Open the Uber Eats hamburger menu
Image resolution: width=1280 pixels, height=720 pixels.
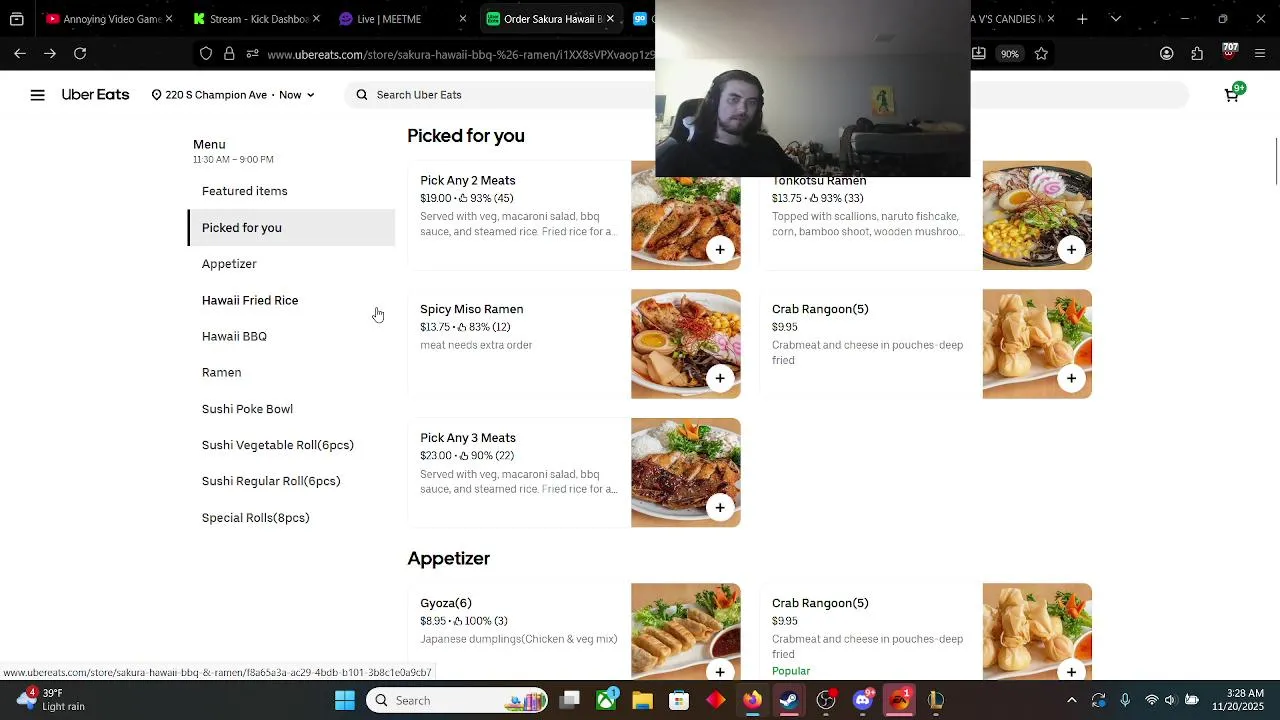(x=37, y=95)
